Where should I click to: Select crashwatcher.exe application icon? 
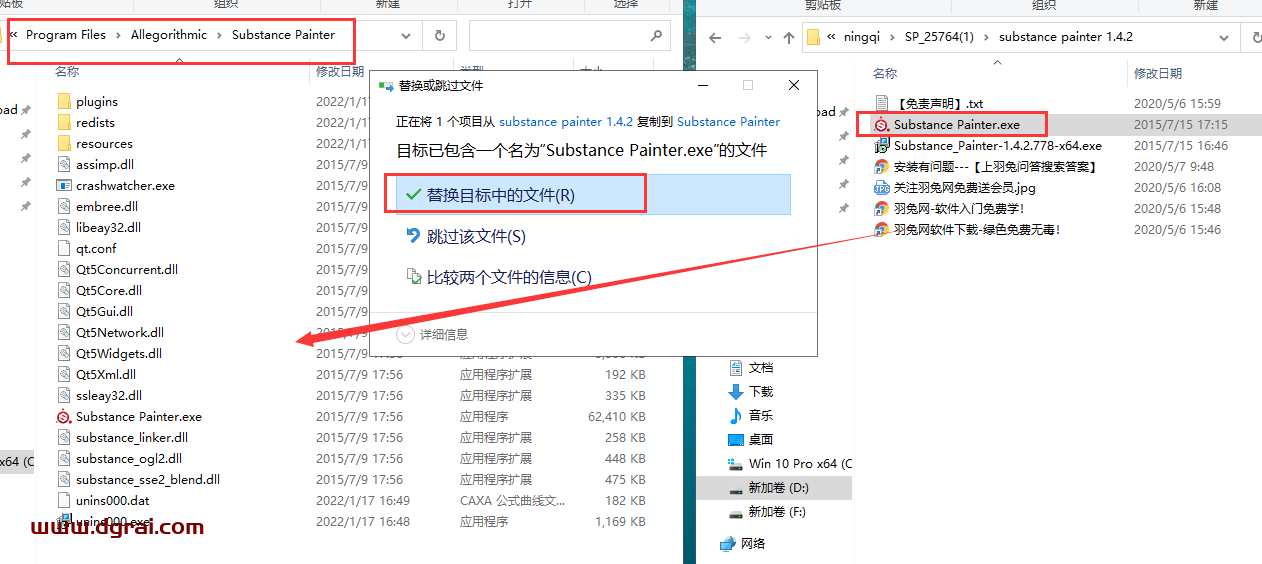click(65, 185)
